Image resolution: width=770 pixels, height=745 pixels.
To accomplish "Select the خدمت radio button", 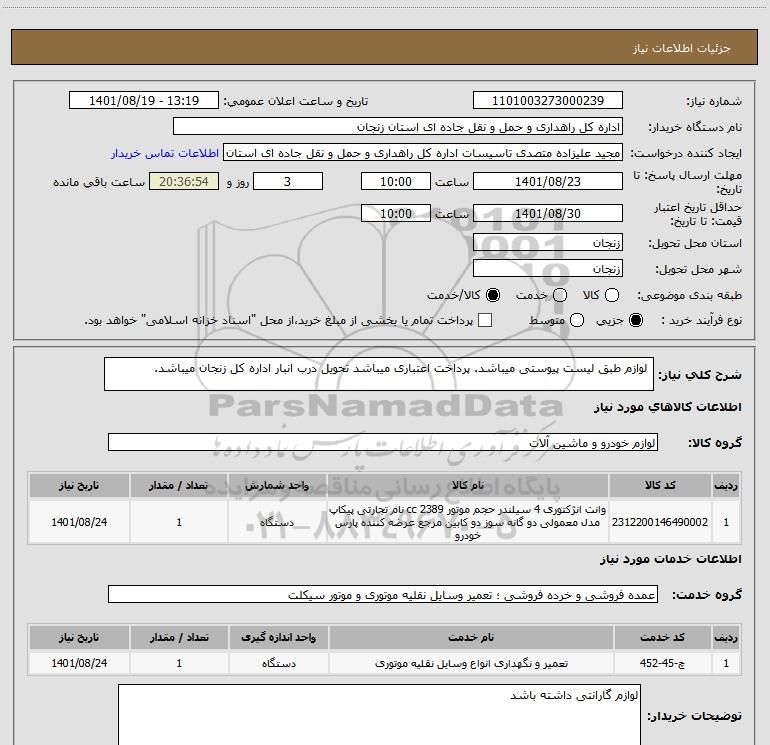I will tap(560, 295).
